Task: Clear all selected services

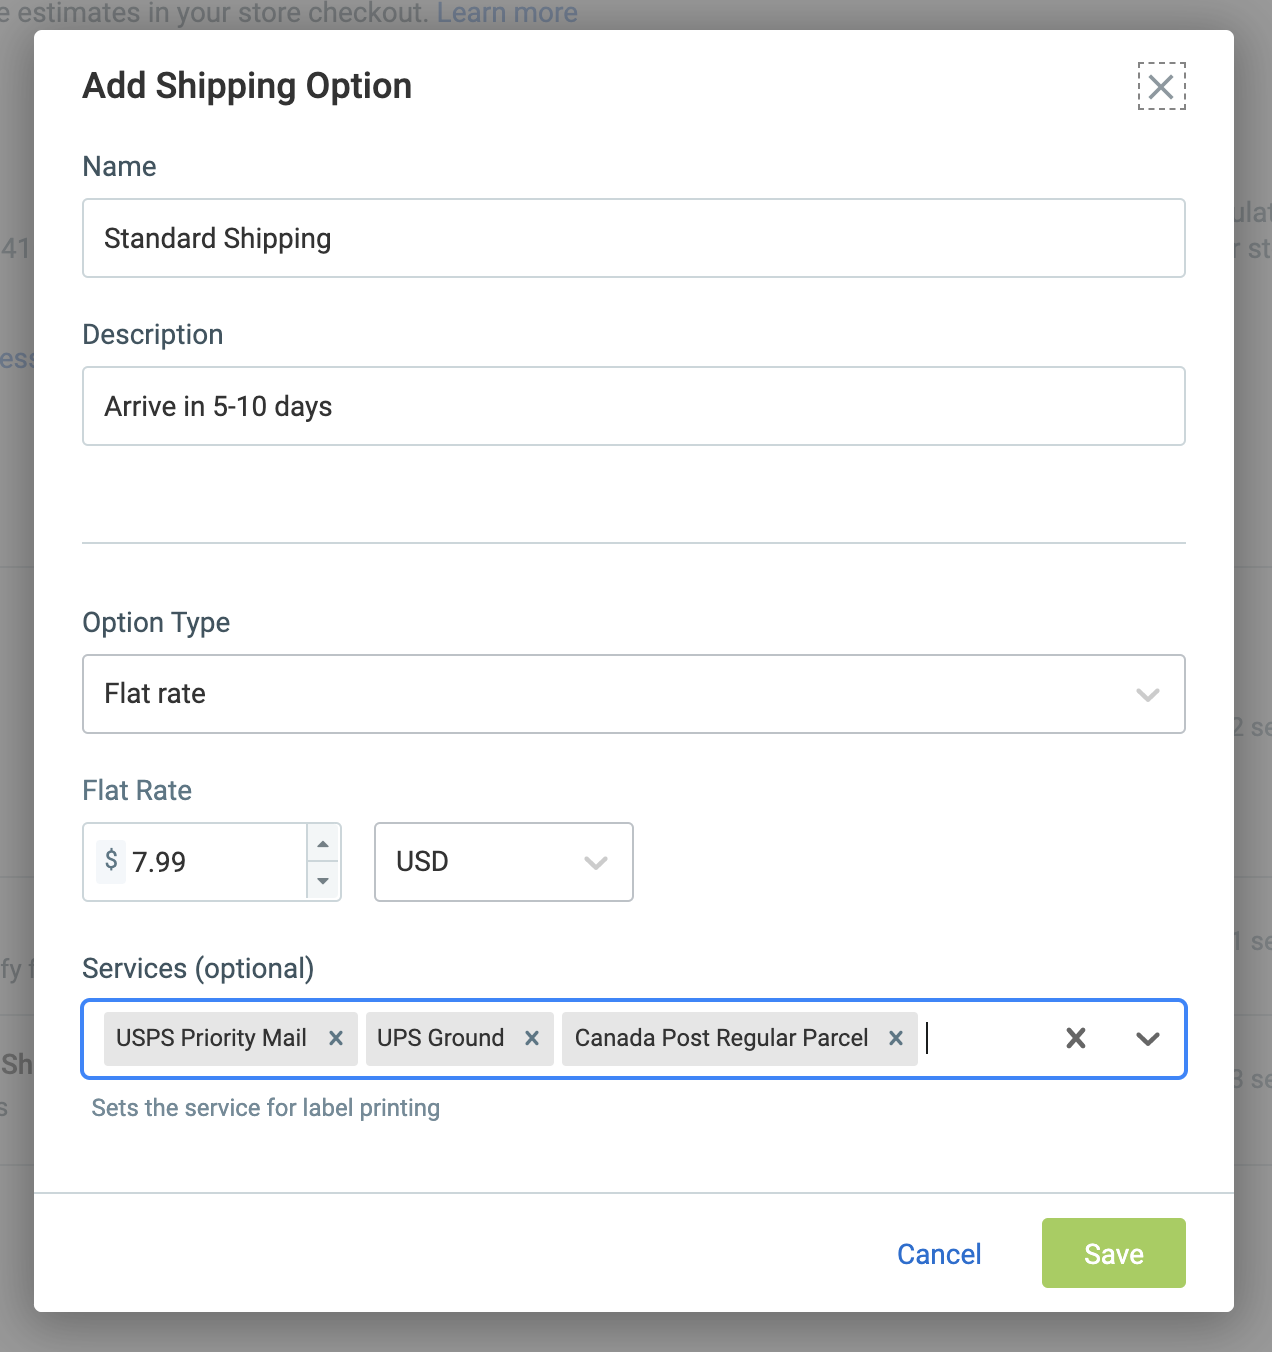Action: click(1076, 1038)
